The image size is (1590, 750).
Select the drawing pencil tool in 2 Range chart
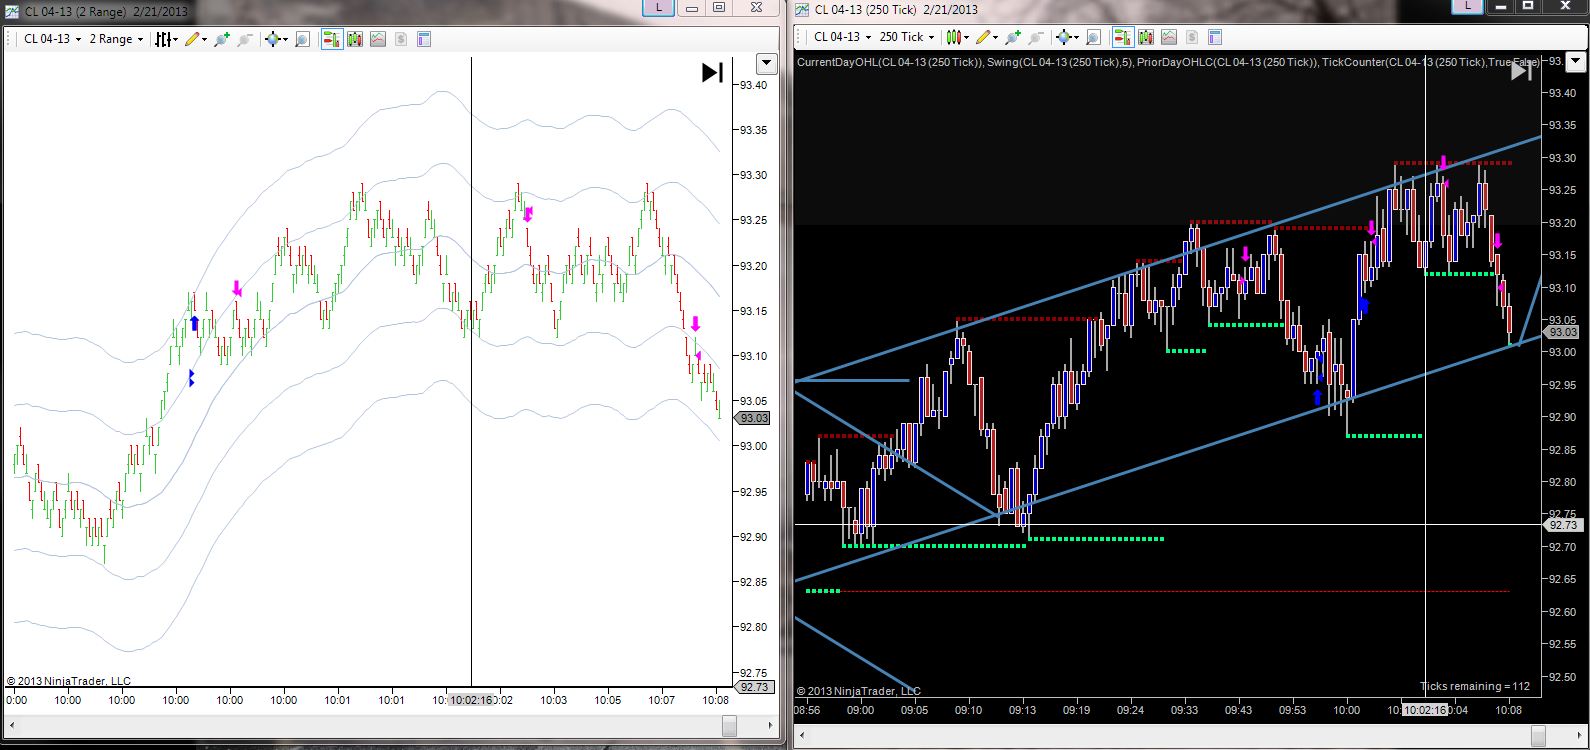[194, 39]
